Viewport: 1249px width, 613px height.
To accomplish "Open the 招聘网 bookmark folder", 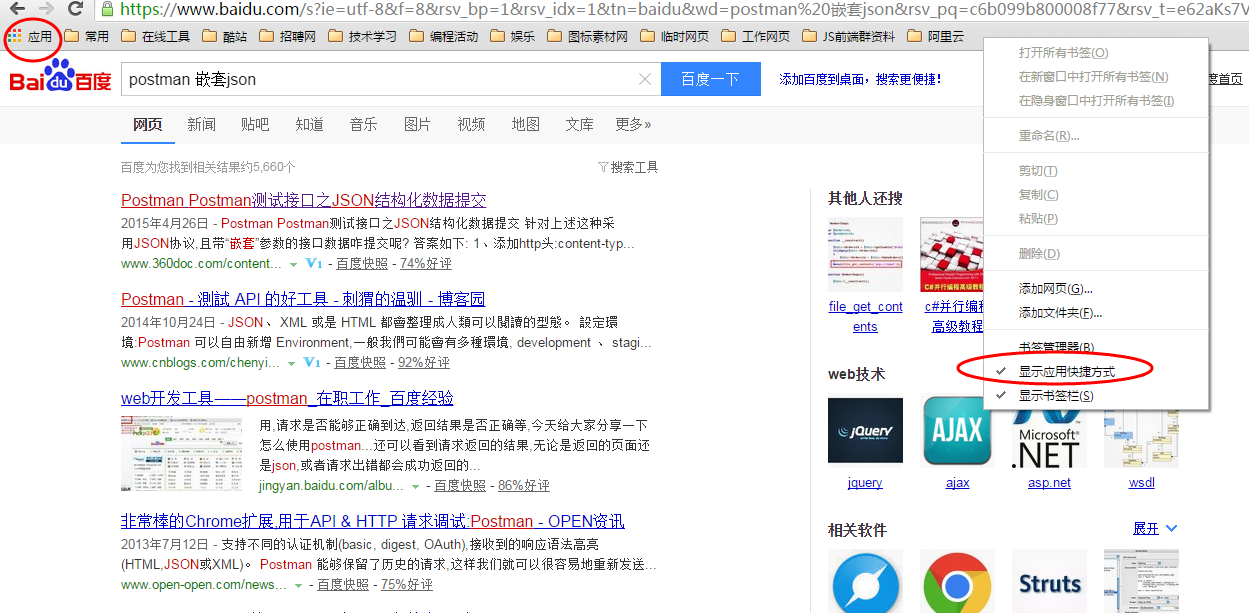I will click(286, 37).
